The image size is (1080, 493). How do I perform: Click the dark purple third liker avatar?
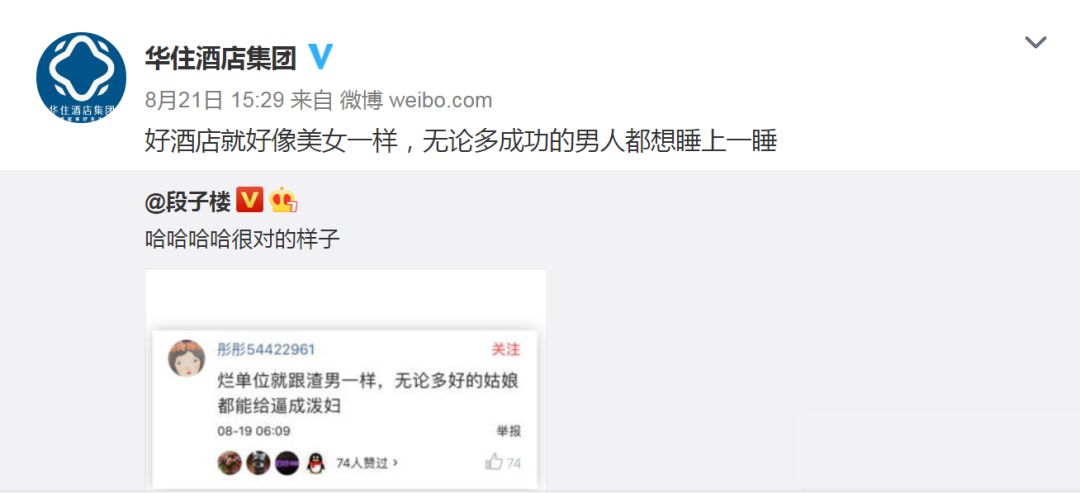click(x=287, y=463)
